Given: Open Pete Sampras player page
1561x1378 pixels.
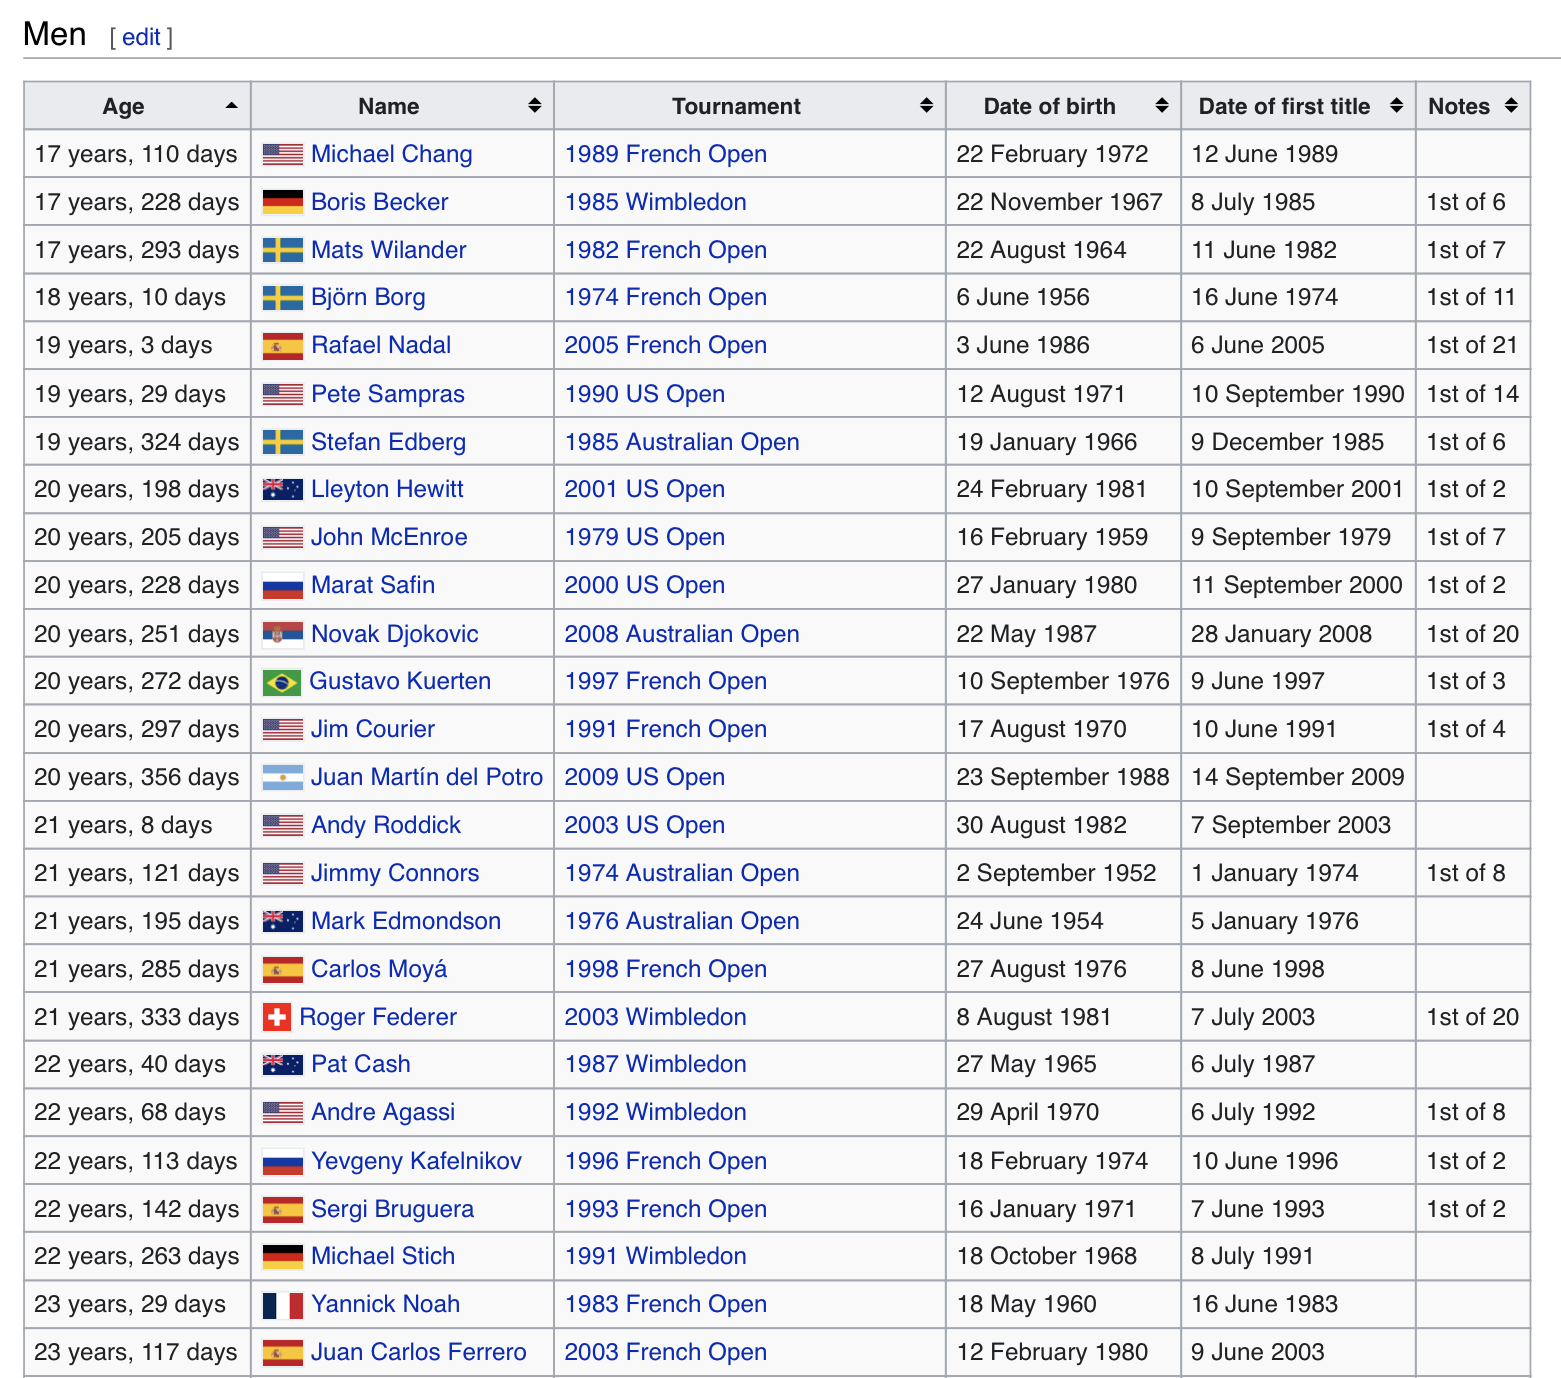Looking at the screenshot, I should 387,394.
